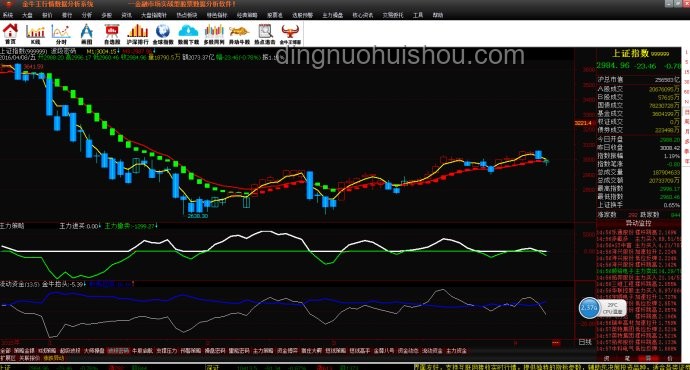Open the 热点追击 magnifier icon
This screenshot has width=690, height=370.
coord(265,34)
